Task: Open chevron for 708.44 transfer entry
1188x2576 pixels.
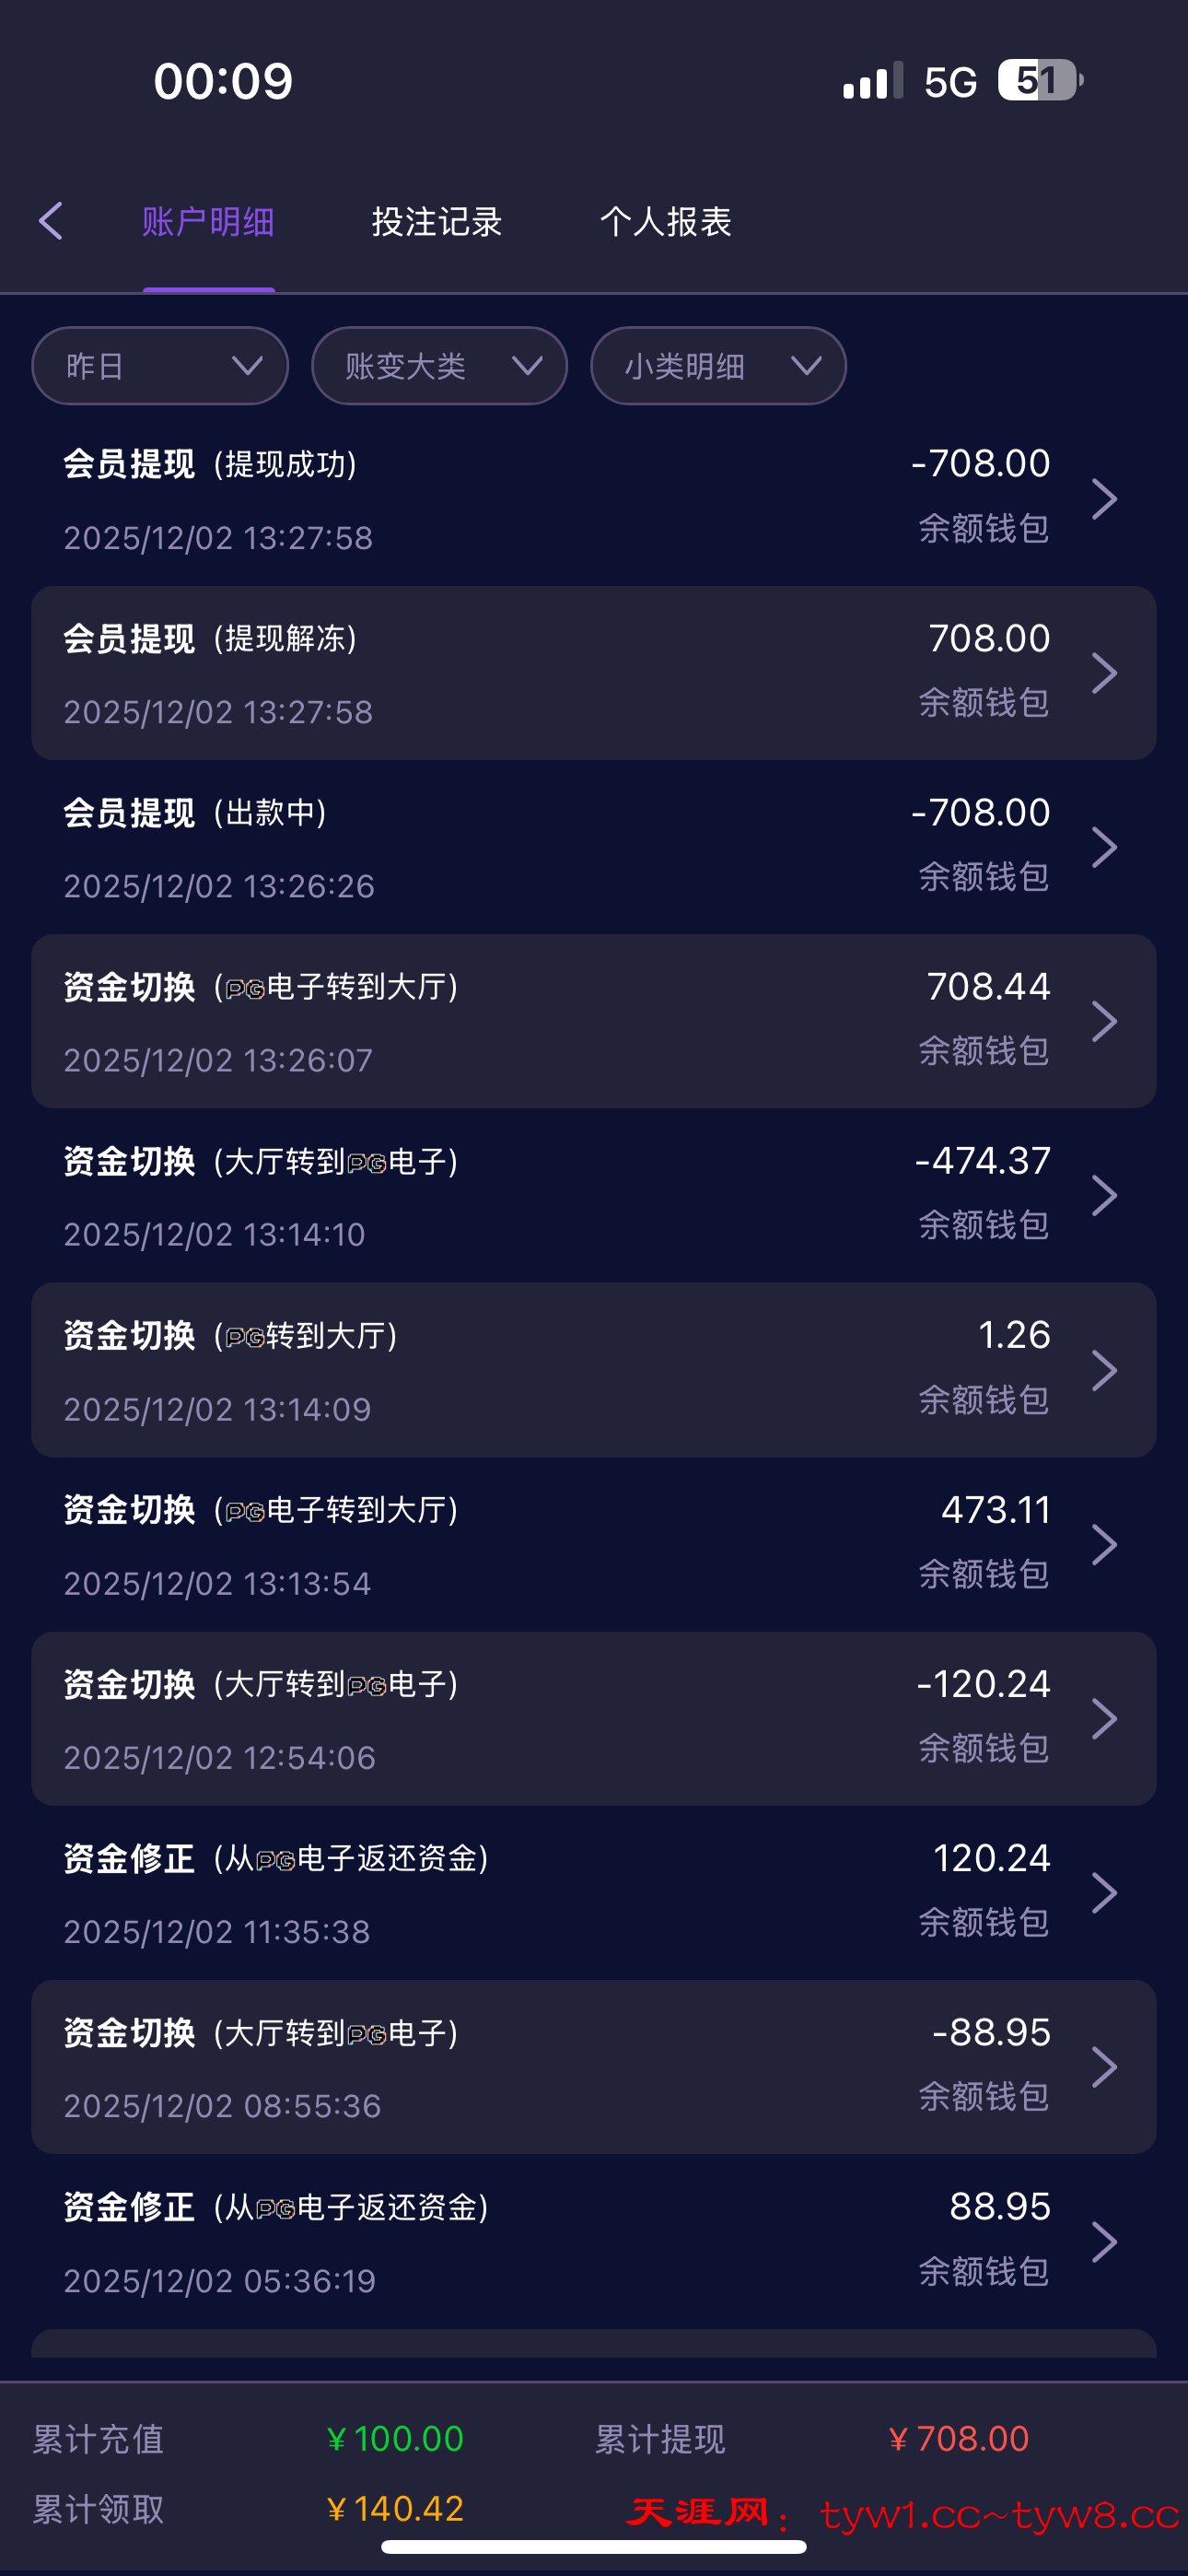Action: click(x=1104, y=1021)
